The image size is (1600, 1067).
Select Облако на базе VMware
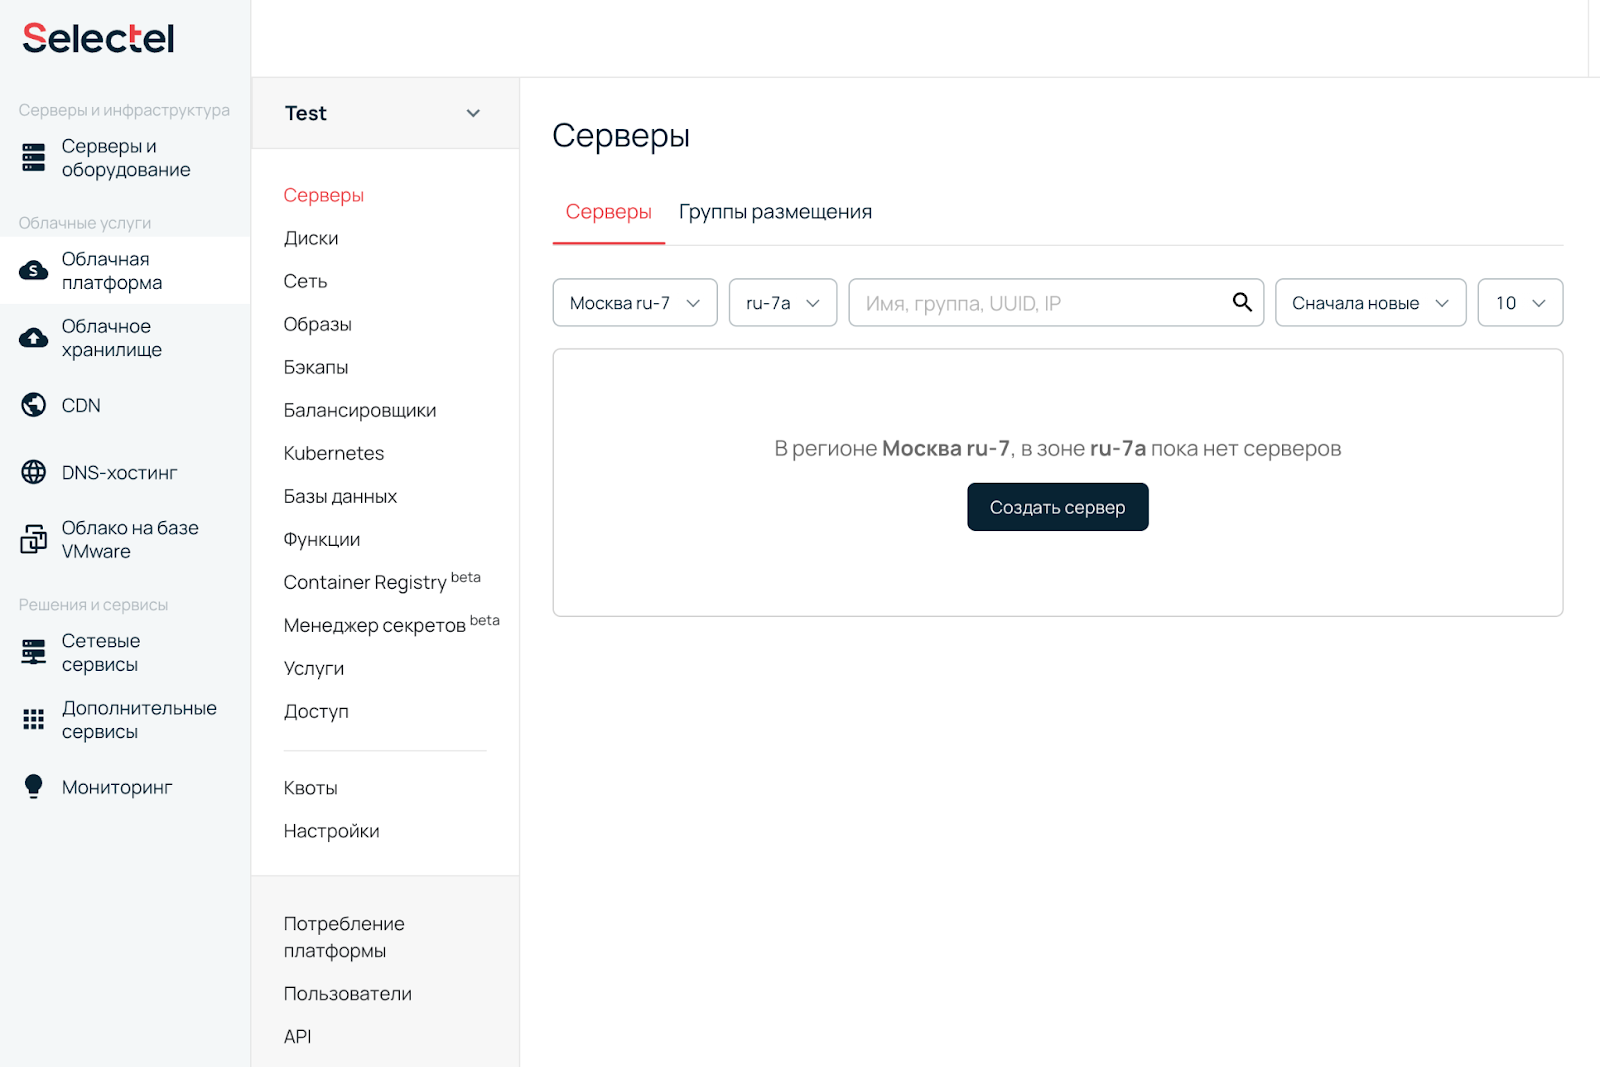125,539
